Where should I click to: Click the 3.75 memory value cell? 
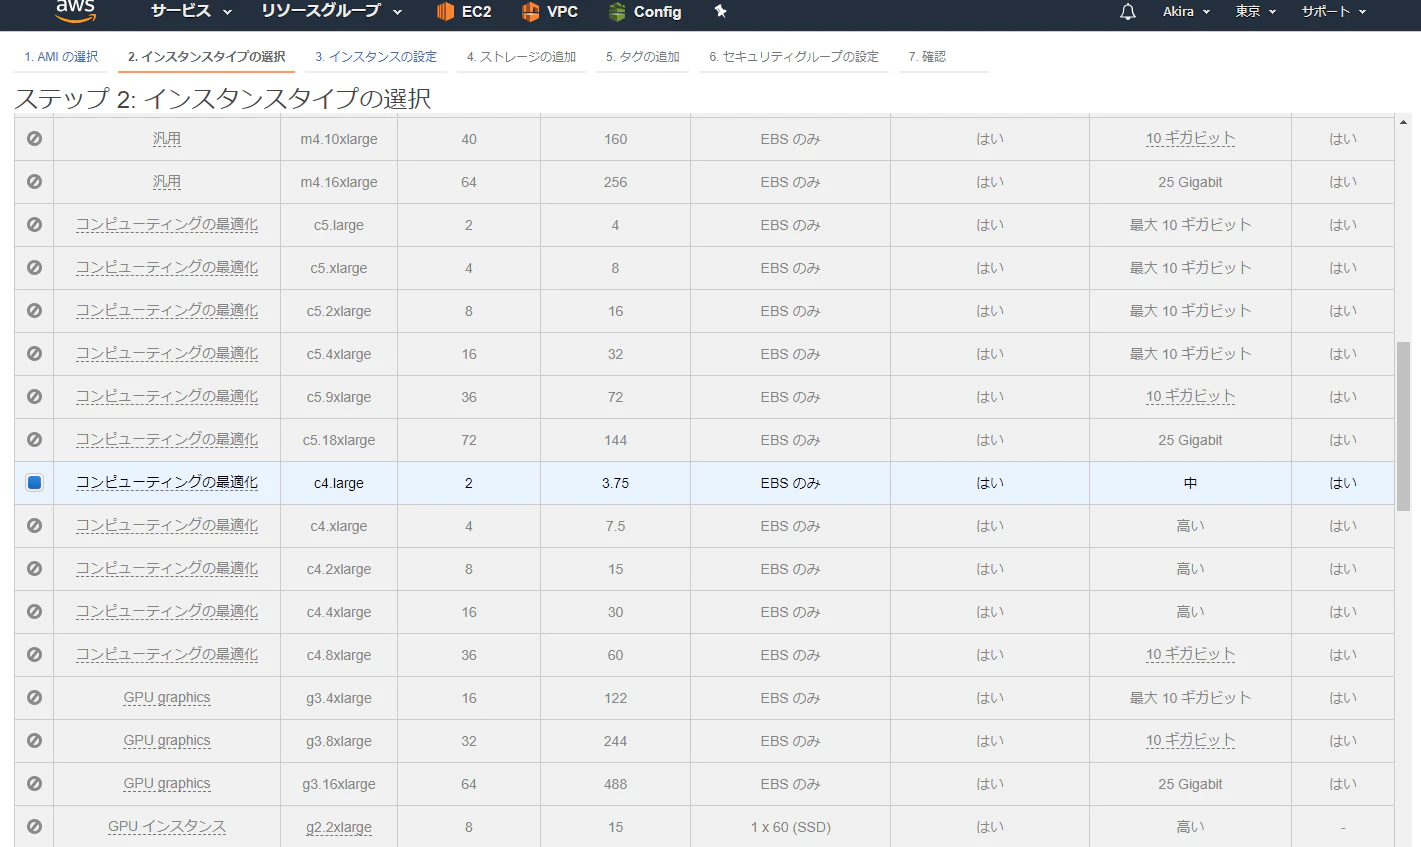(615, 483)
